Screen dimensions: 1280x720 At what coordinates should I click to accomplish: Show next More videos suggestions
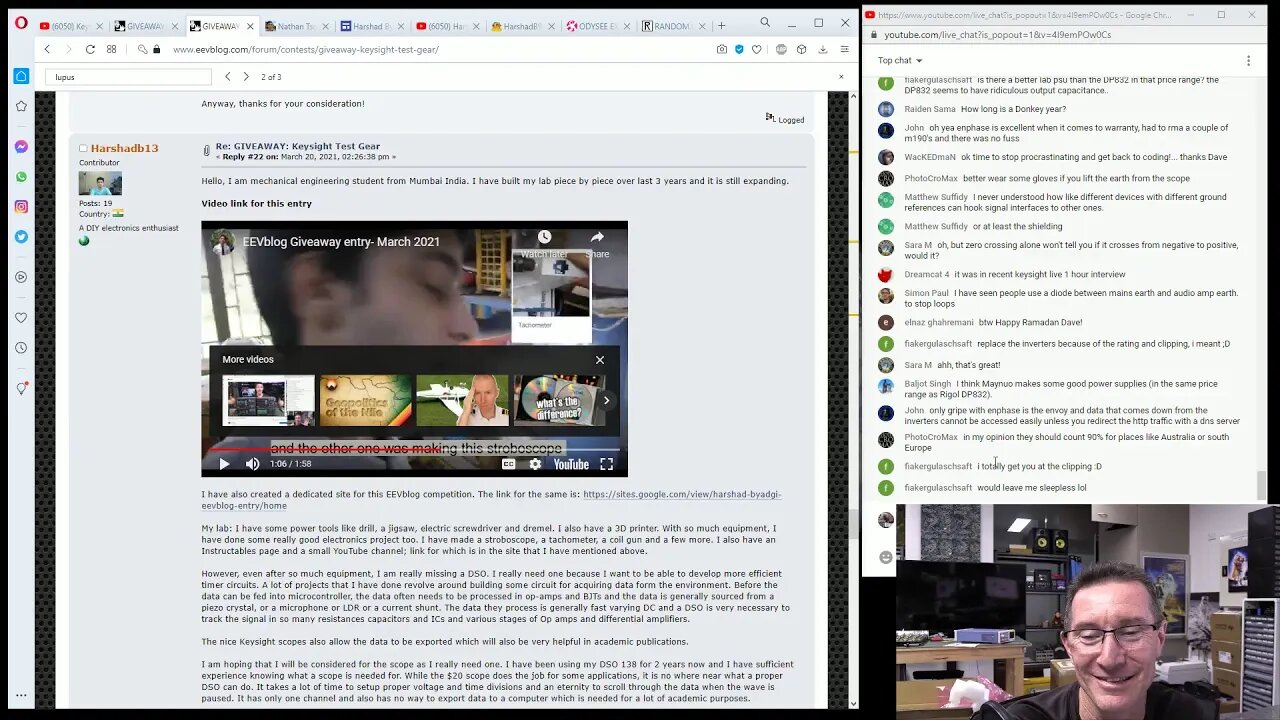tap(606, 400)
